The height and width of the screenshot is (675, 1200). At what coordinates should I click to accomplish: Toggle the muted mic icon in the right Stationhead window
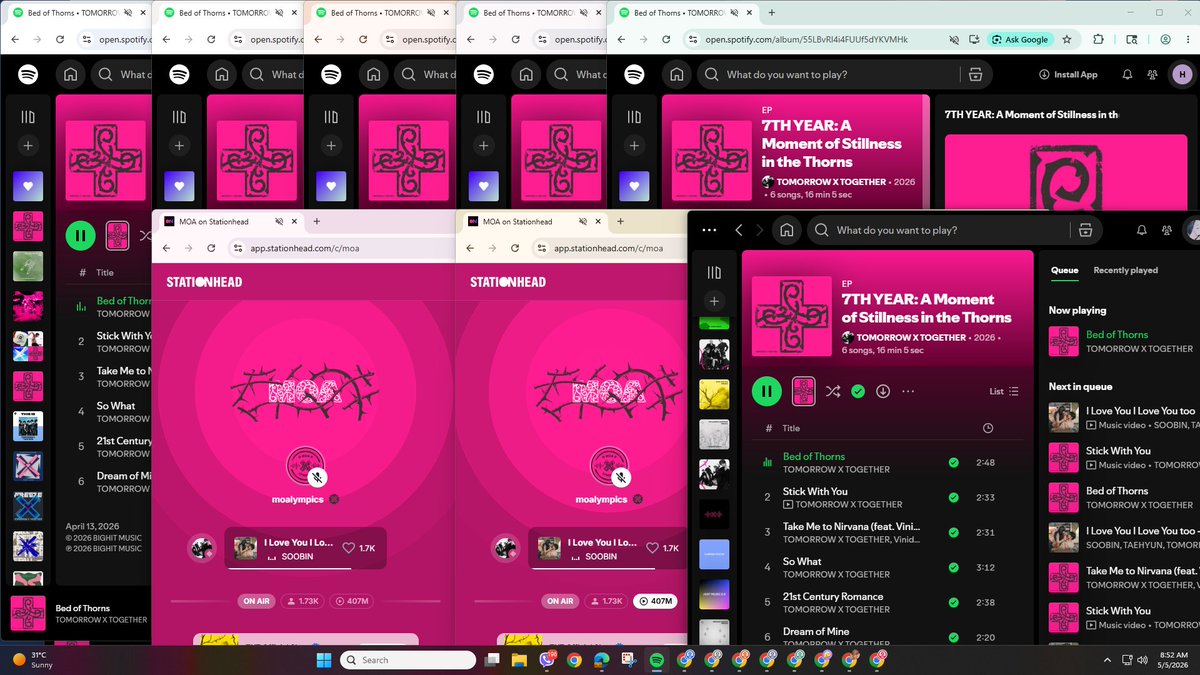point(621,478)
